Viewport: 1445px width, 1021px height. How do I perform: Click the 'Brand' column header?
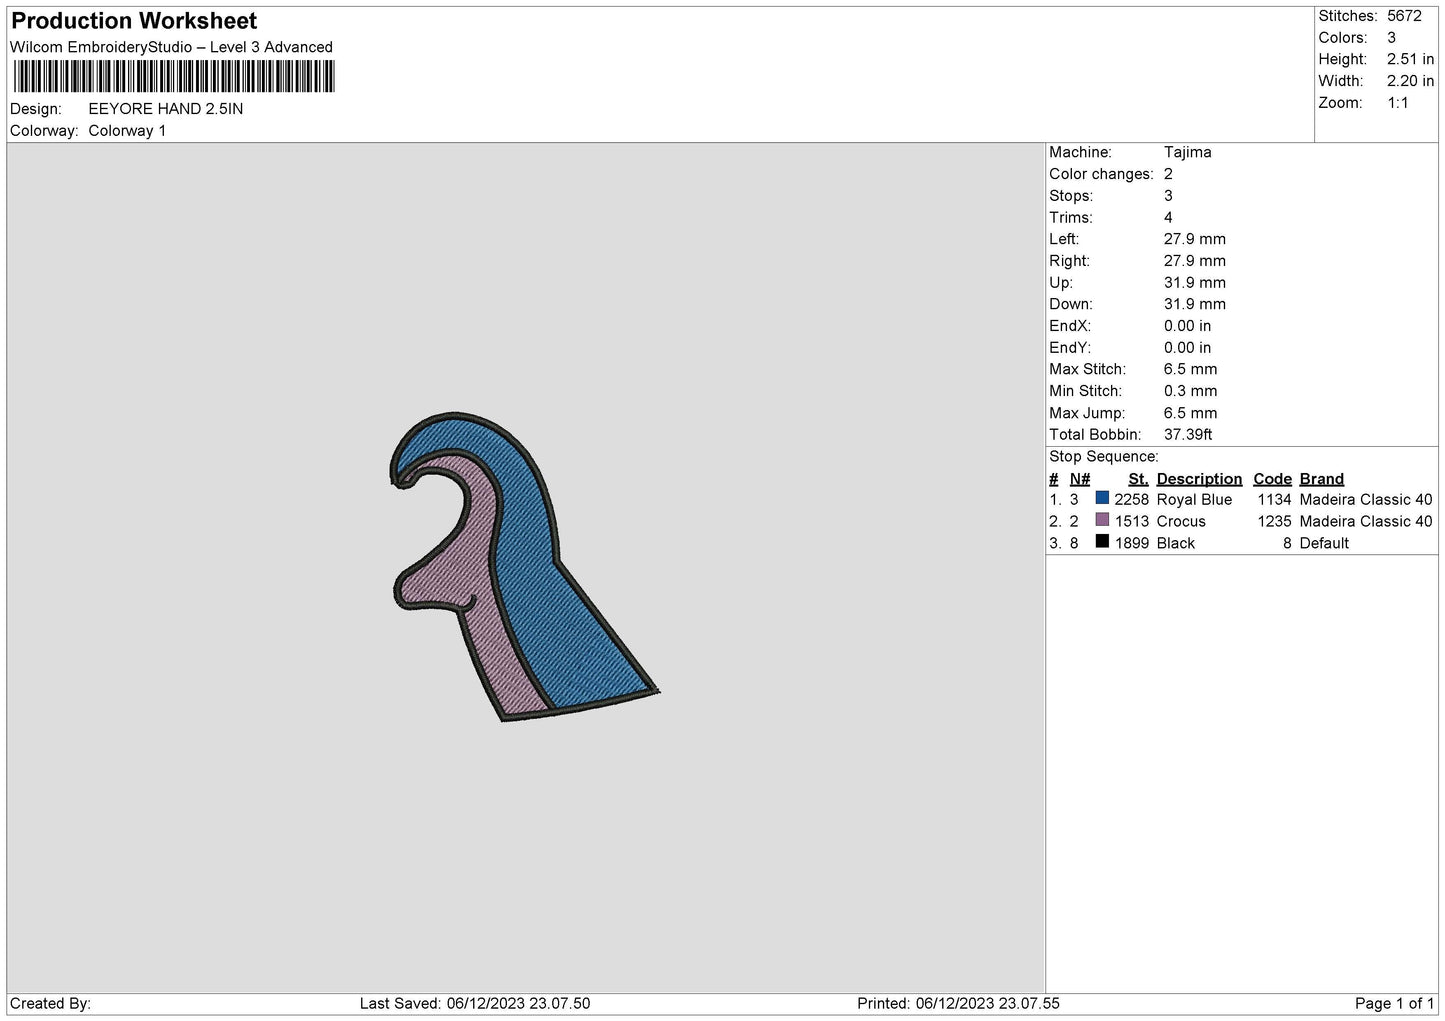[1322, 479]
